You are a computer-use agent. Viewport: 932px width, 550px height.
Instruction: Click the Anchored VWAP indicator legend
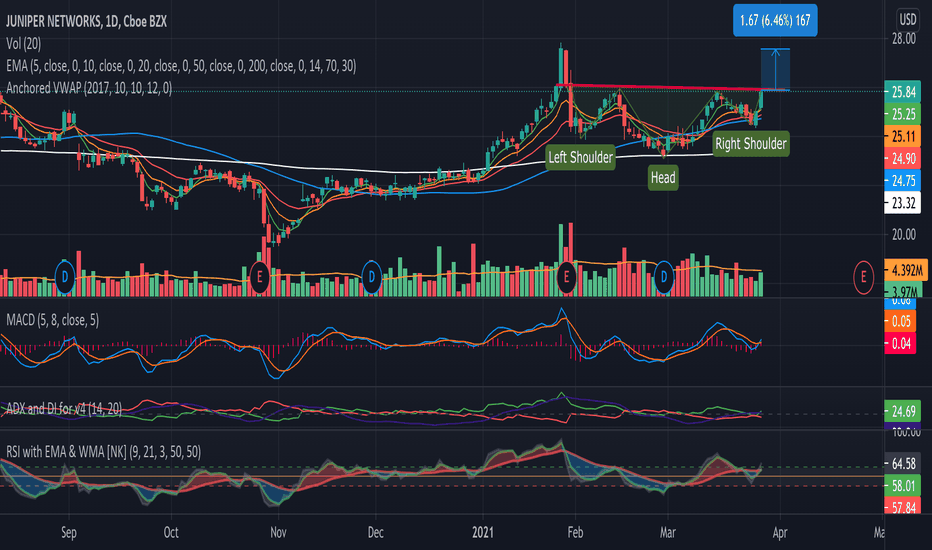point(89,88)
